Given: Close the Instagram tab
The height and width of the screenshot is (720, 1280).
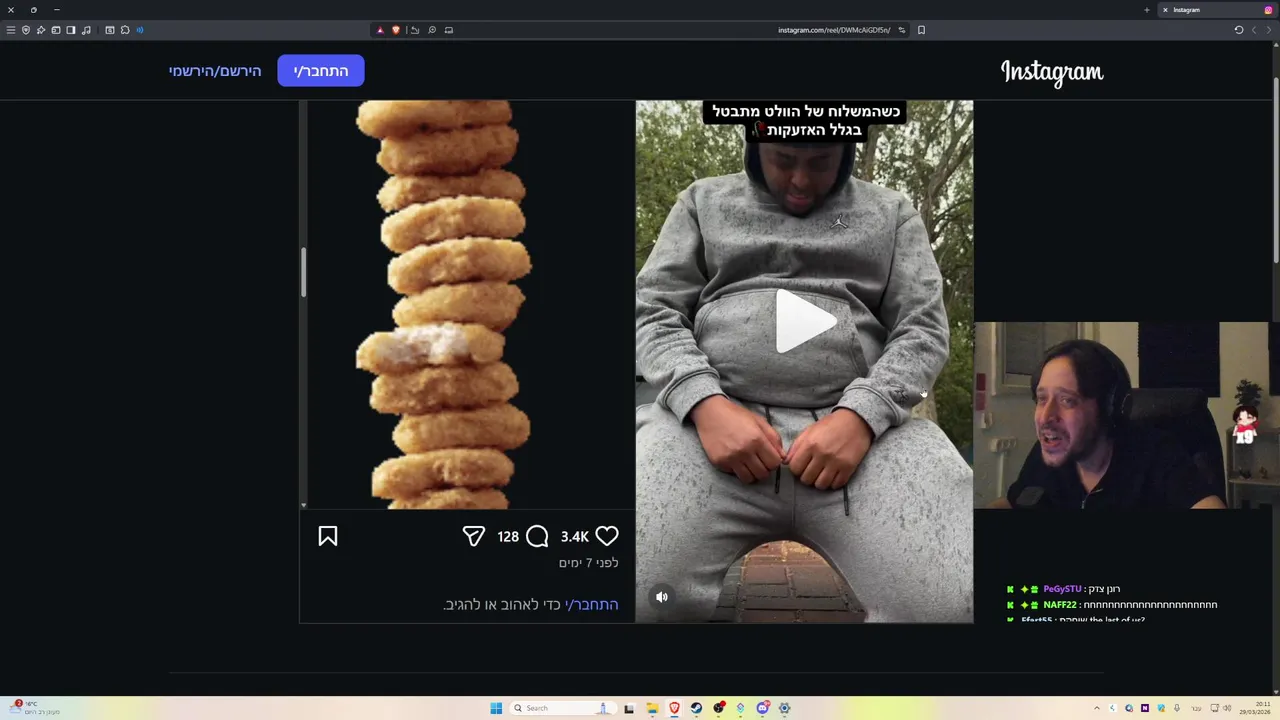Looking at the screenshot, I should (1165, 10).
